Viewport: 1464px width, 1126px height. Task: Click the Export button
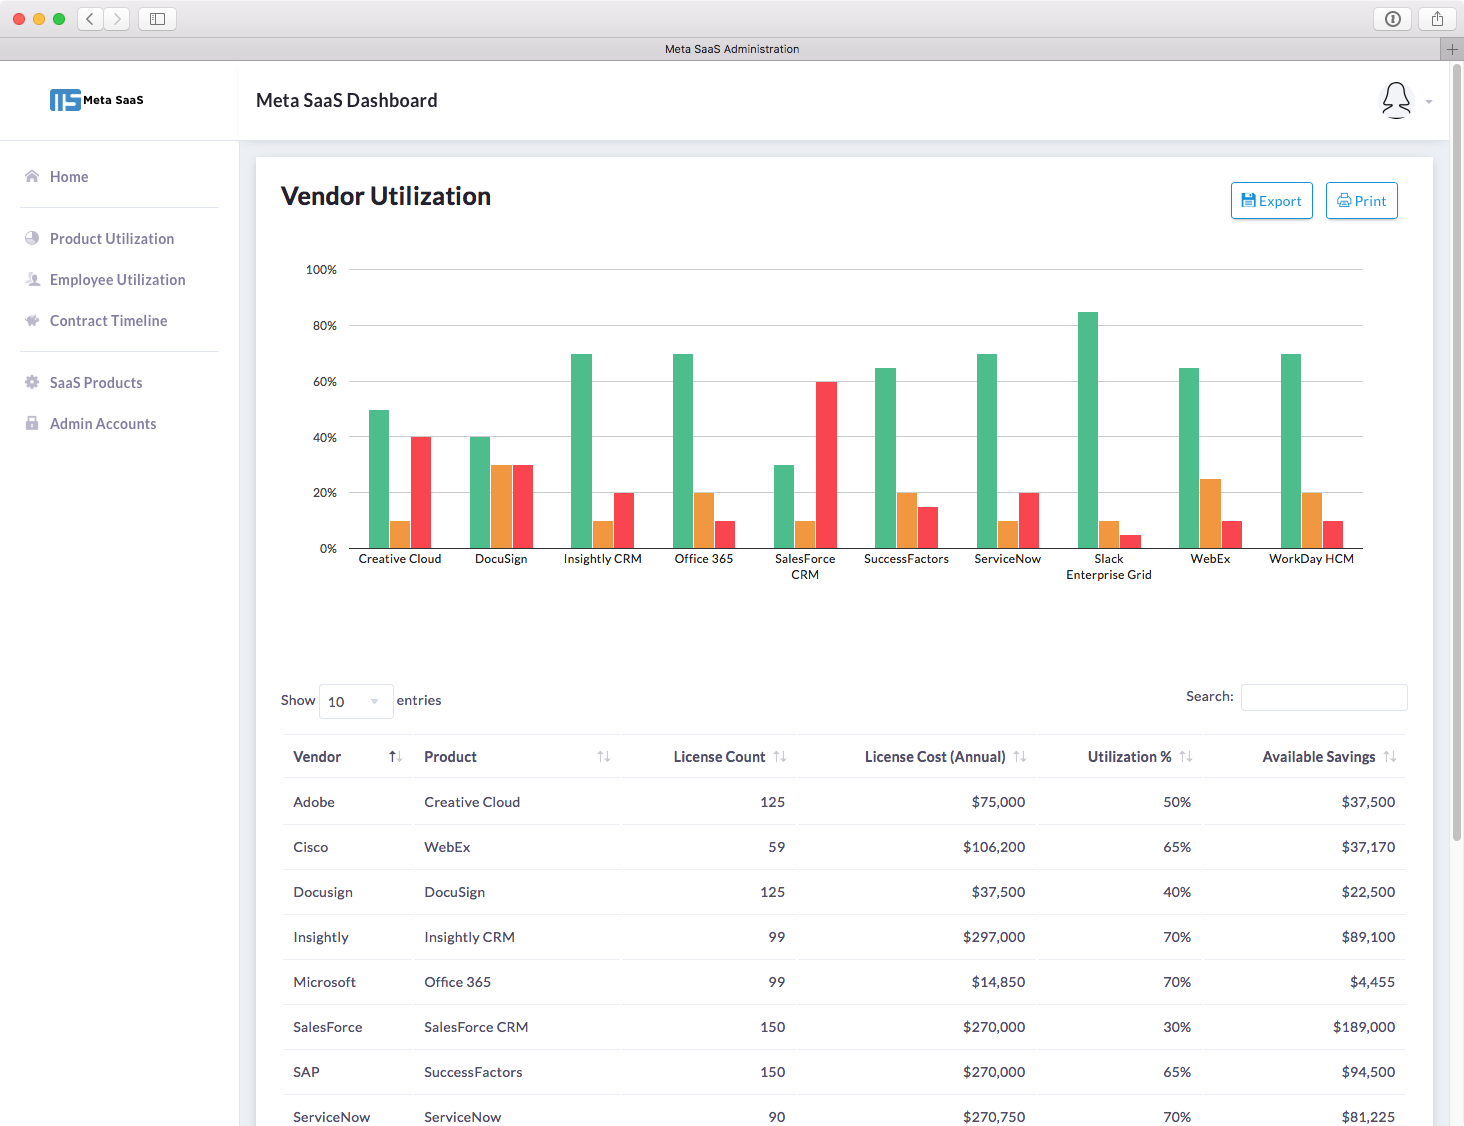[1271, 200]
